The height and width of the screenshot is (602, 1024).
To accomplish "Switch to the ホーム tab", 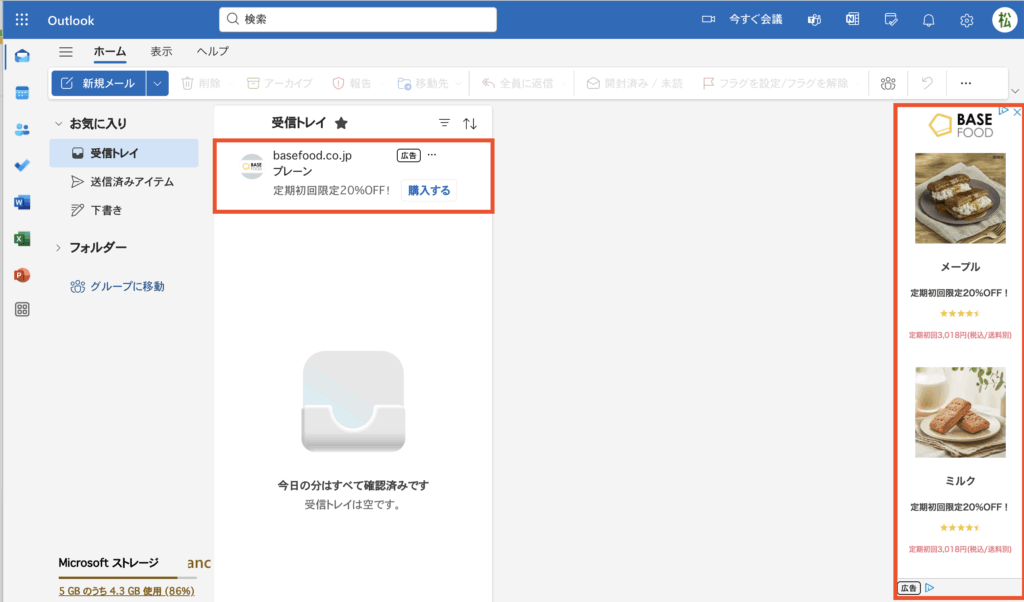I will click(110, 52).
